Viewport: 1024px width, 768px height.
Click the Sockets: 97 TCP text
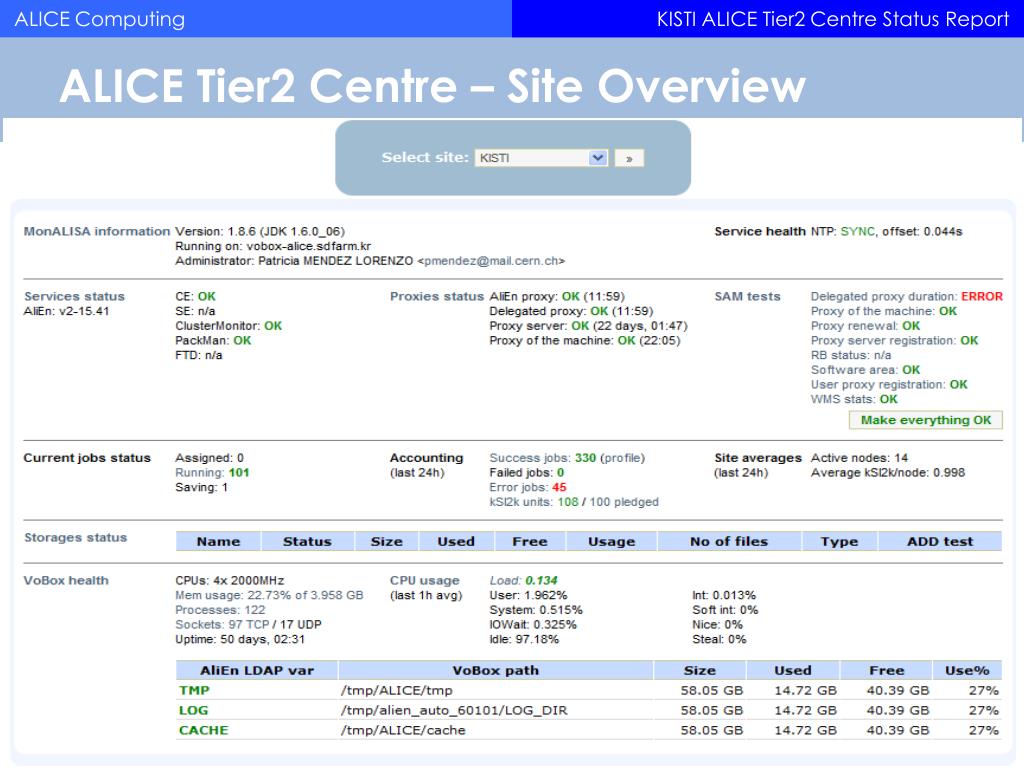click(x=222, y=625)
